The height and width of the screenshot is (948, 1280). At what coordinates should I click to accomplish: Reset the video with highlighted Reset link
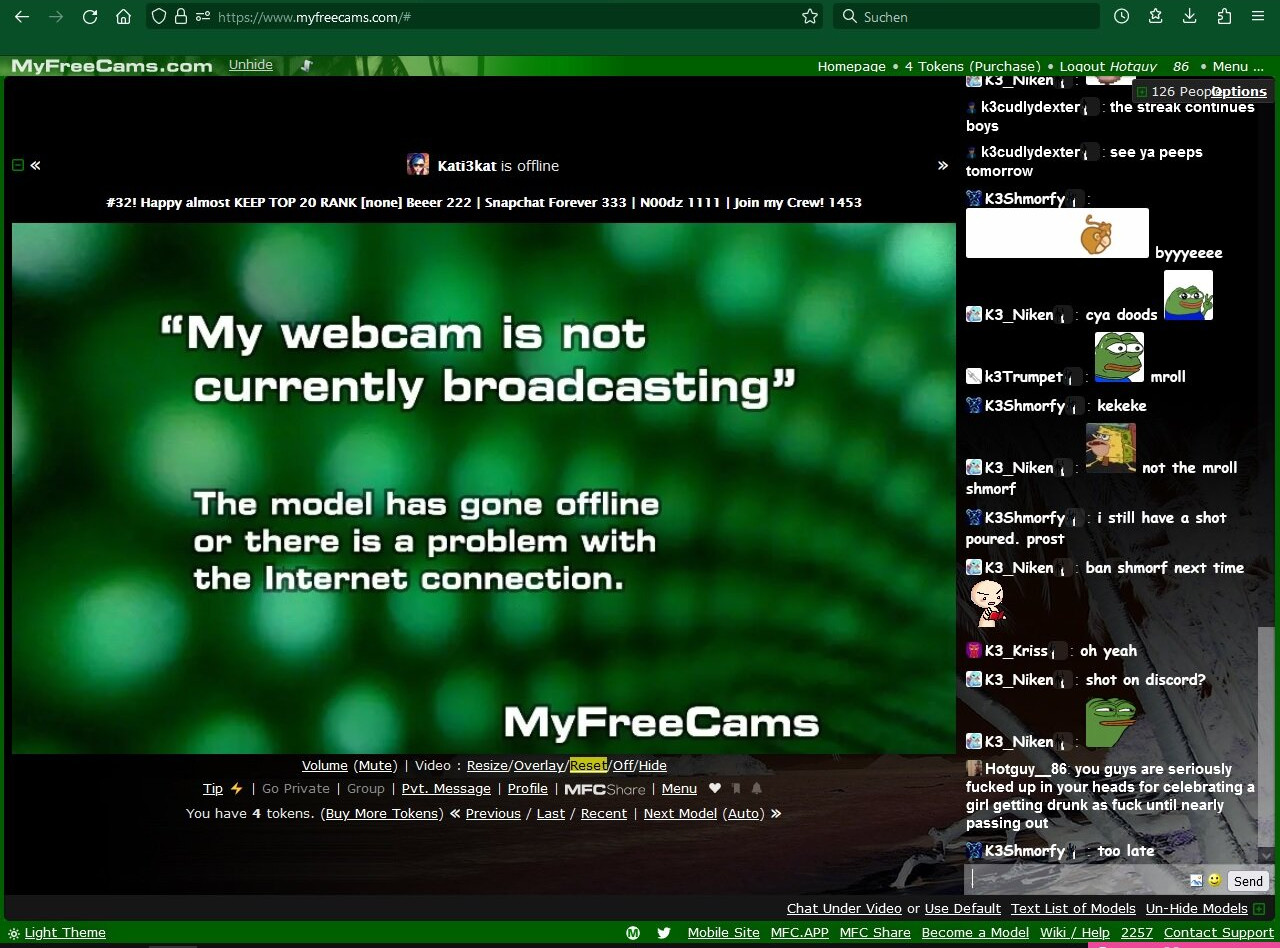coord(589,766)
